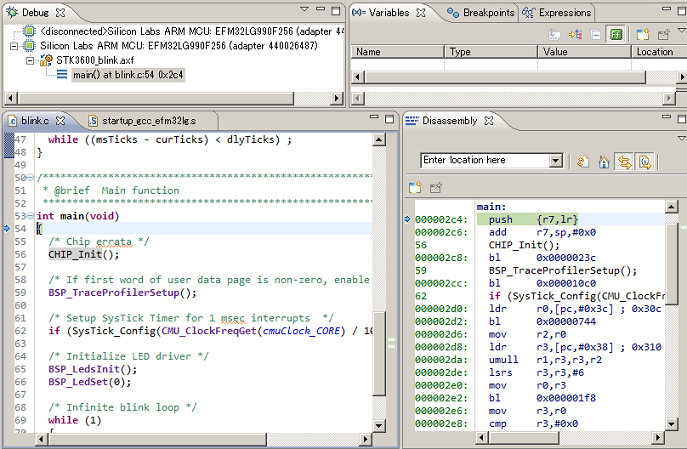
Task: Toggle Show Source in Disassembly
Action: (x=645, y=162)
